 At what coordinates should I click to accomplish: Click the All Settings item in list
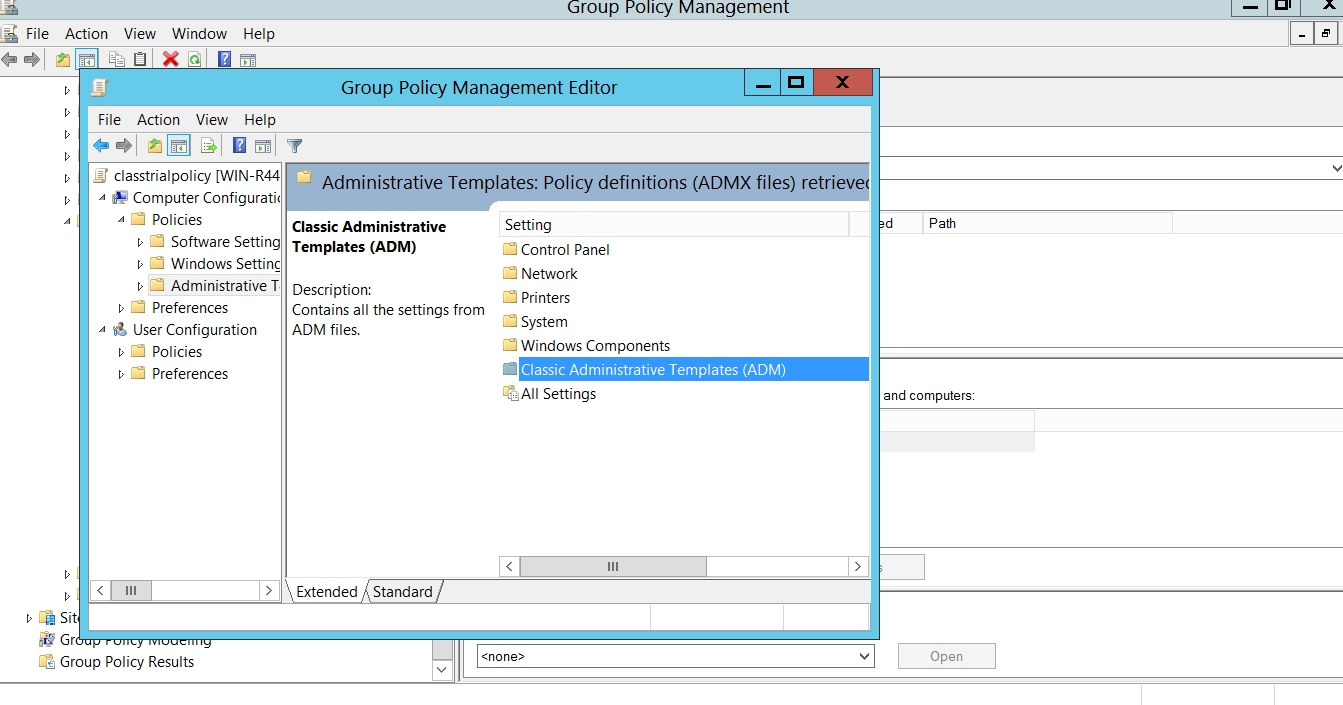tap(557, 394)
